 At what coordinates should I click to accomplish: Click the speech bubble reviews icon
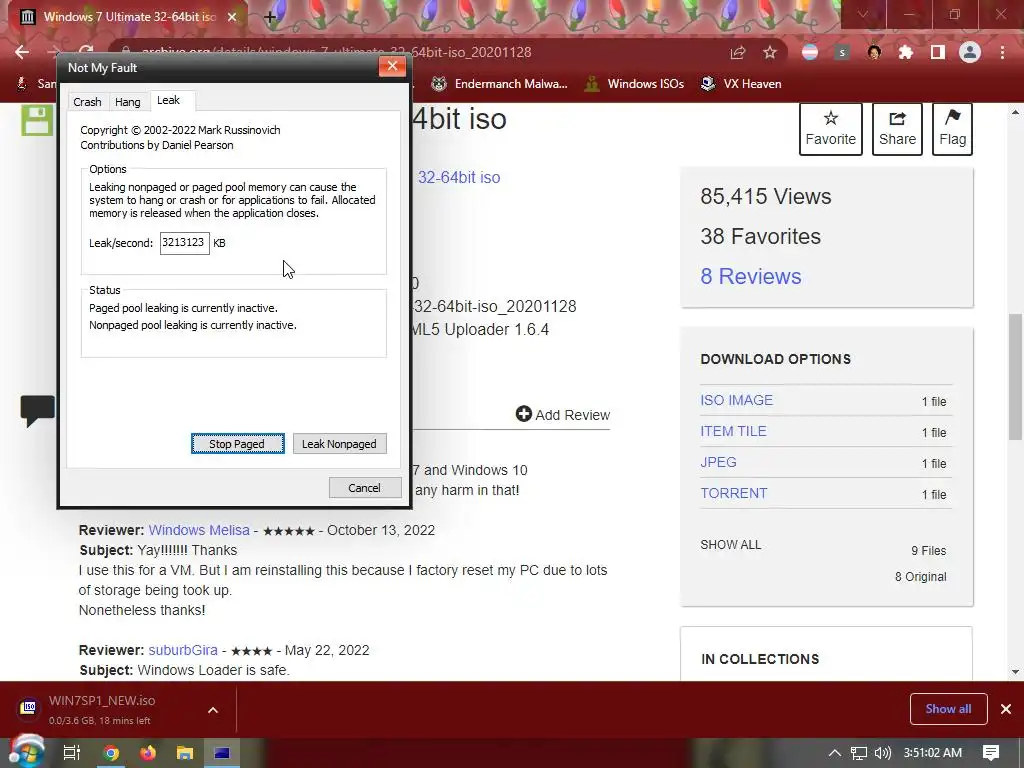pyautogui.click(x=37, y=411)
